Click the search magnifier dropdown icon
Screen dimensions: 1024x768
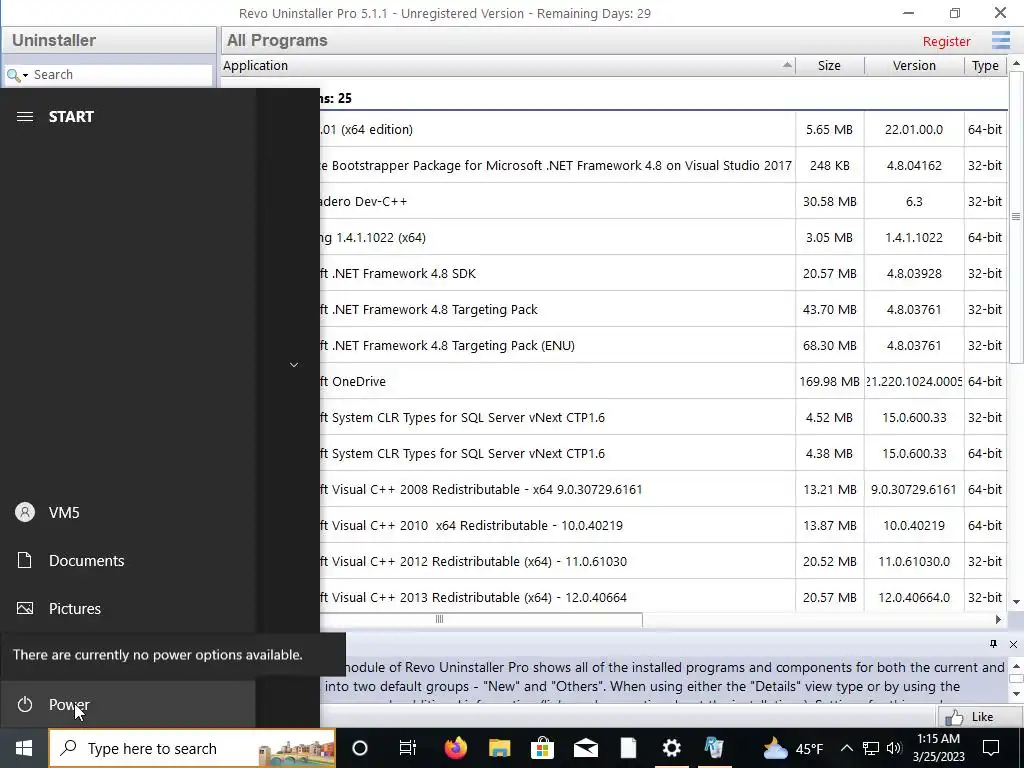tap(17, 75)
